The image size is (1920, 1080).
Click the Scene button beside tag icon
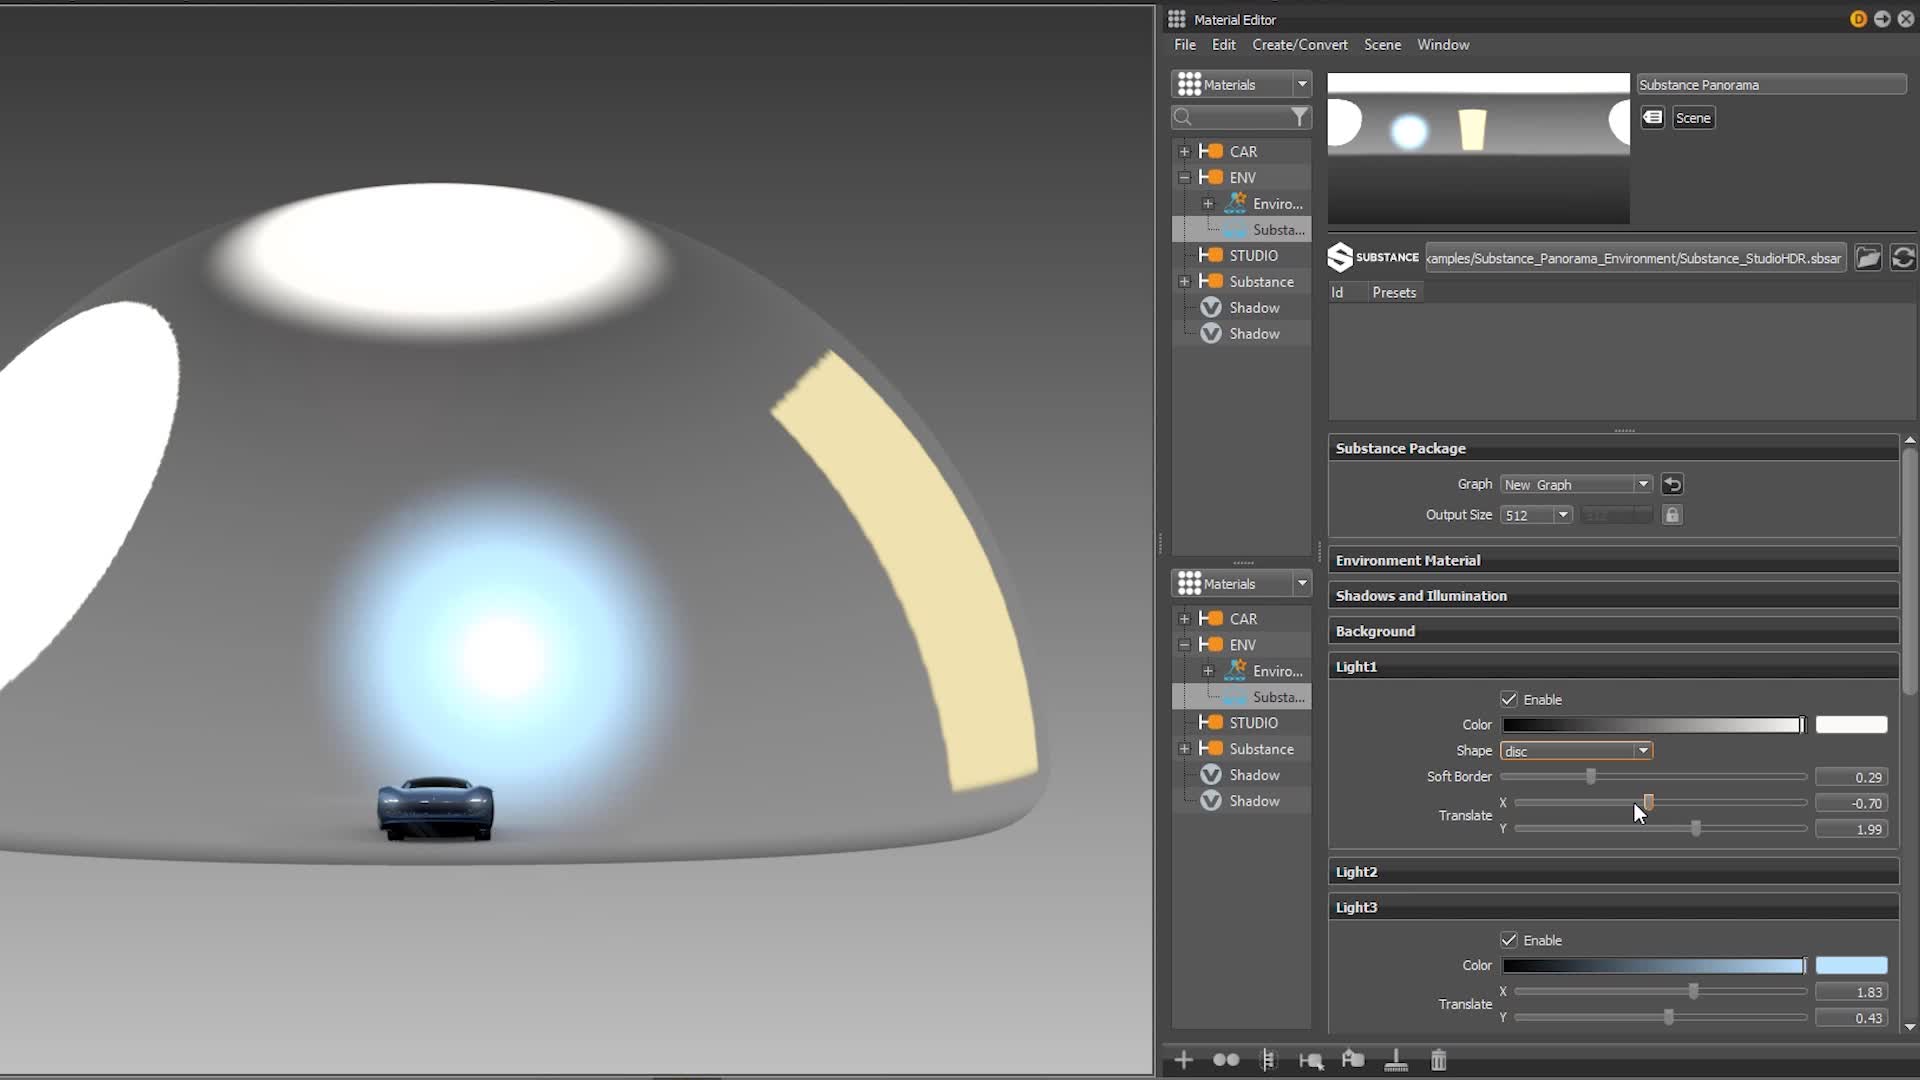[x=1692, y=118]
